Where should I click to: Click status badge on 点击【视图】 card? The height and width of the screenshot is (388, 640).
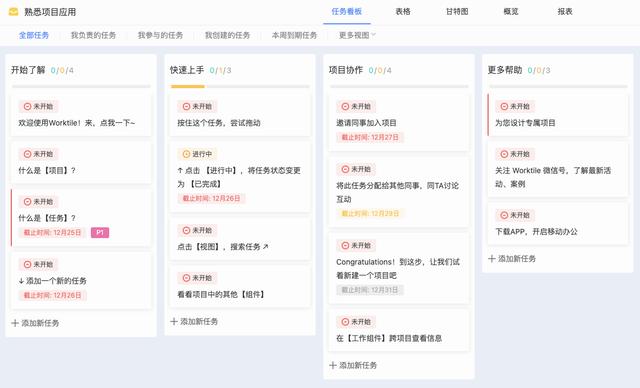point(197,231)
